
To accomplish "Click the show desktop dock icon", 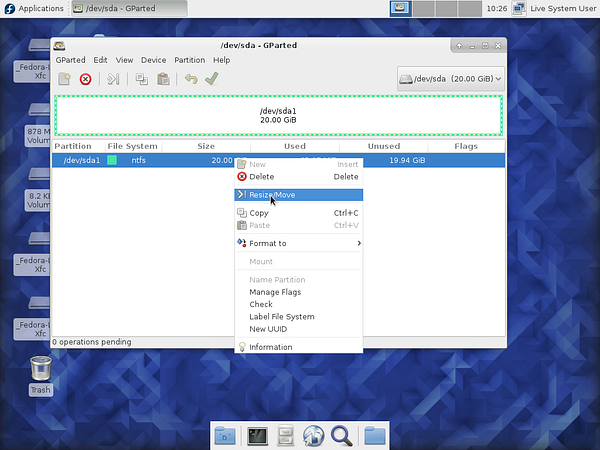I will 225,436.
